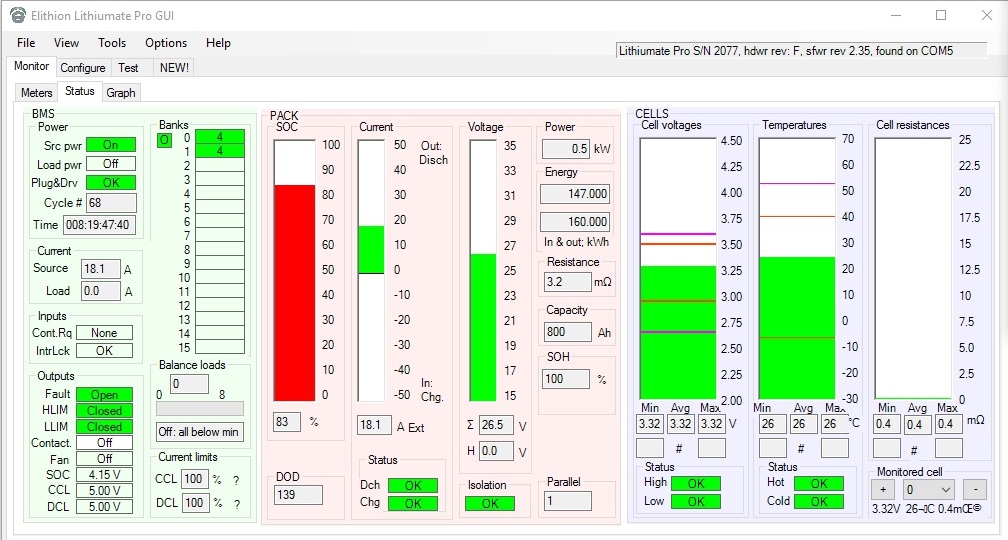Screen dimensions: 1008x540
Task: Click the Fault Open output indicator
Action: tap(104, 395)
